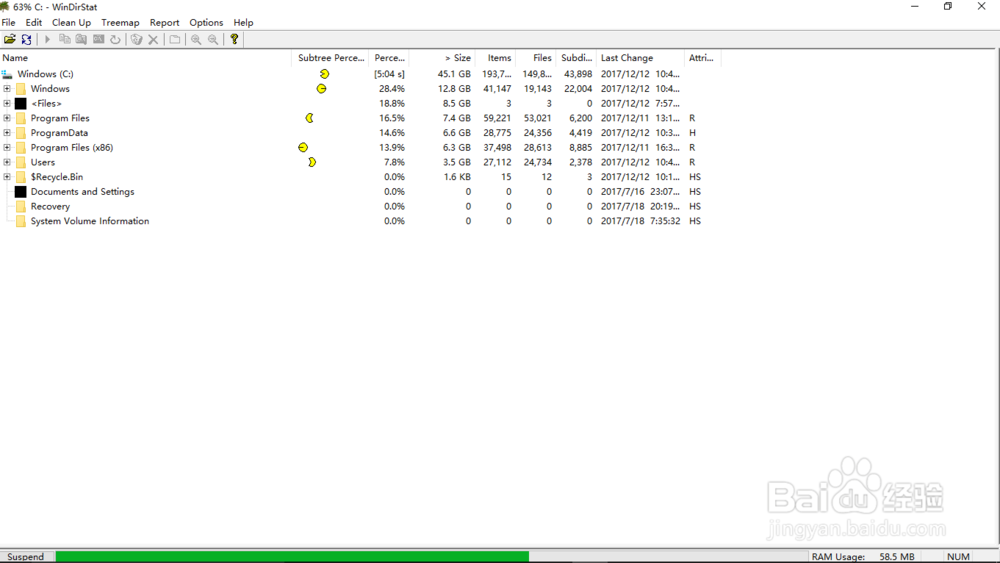The image size is (1000, 563).
Task: Click the pacman indicator in Users row
Action: [312, 162]
